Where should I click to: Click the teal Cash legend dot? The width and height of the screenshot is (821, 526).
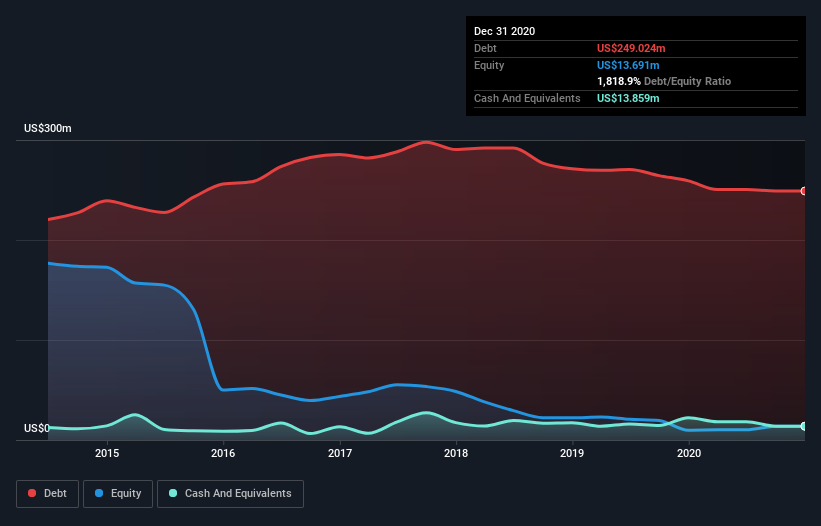pos(173,493)
